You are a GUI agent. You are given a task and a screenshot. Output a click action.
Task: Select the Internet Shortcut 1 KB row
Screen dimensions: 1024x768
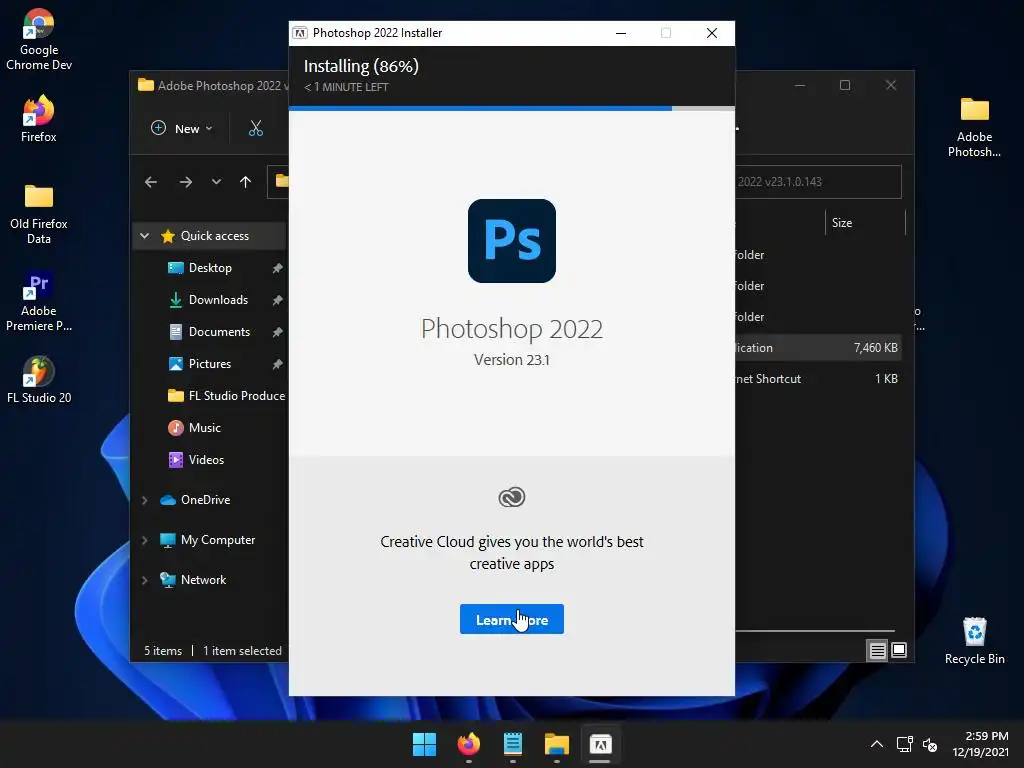pyautogui.click(x=818, y=379)
